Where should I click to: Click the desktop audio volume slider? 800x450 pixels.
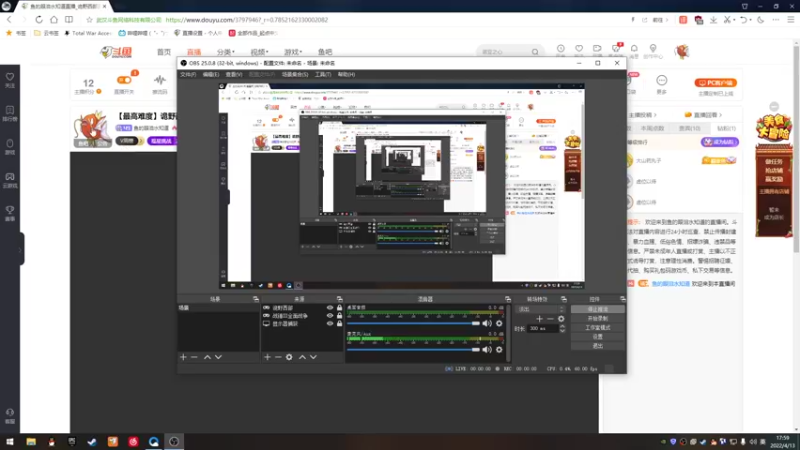(x=413, y=323)
